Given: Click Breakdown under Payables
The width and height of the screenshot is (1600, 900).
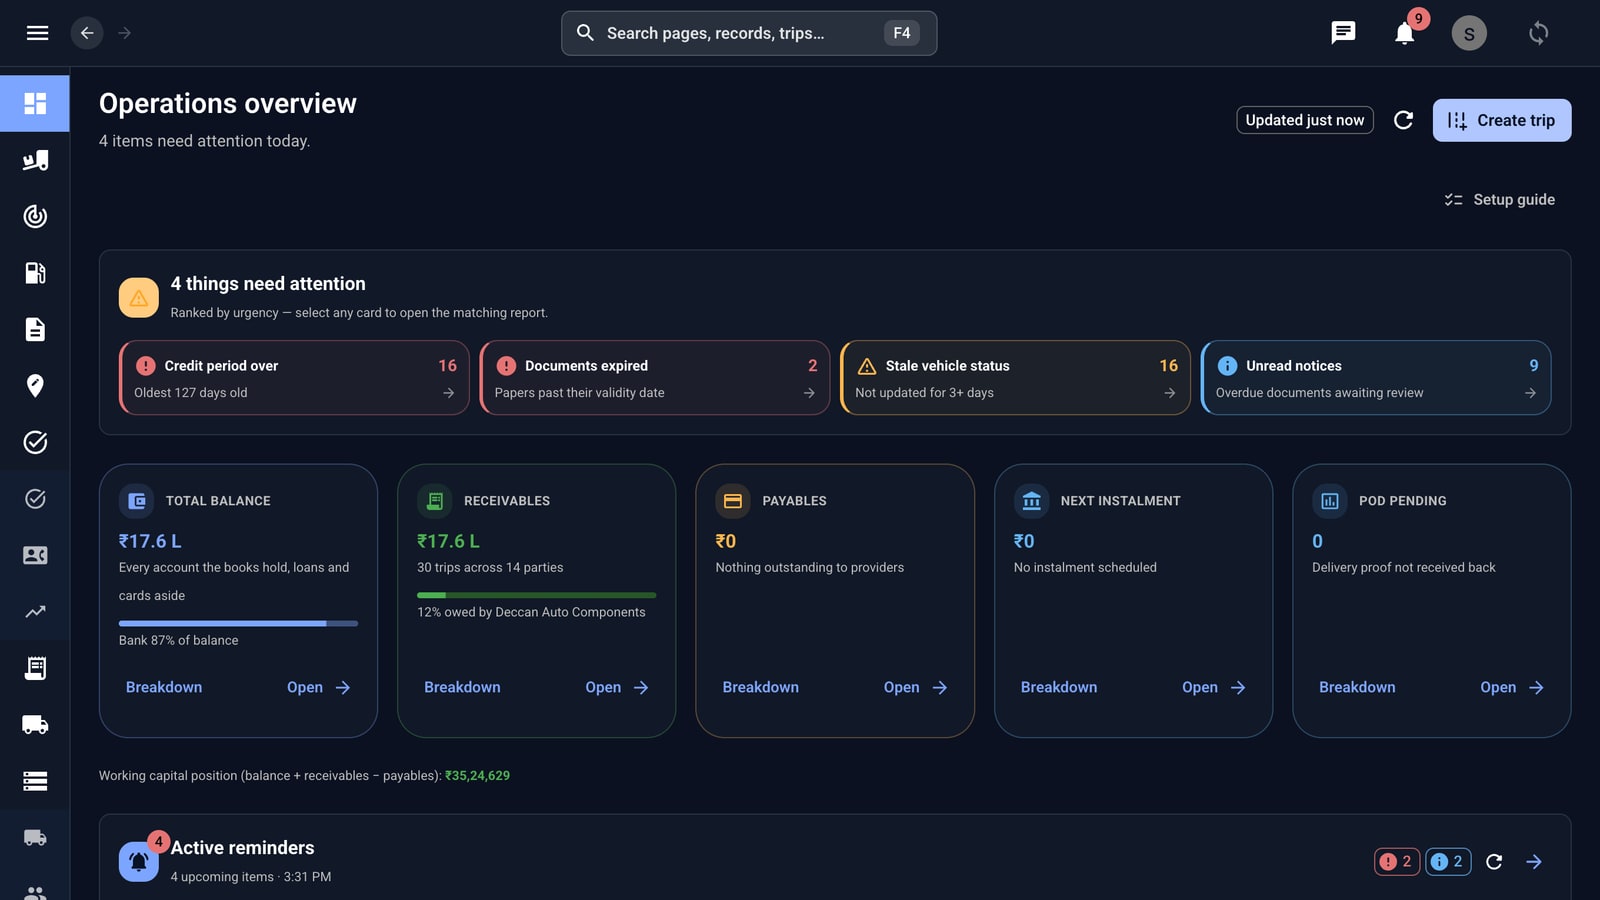Looking at the screenshot, I should click(761, 687).
